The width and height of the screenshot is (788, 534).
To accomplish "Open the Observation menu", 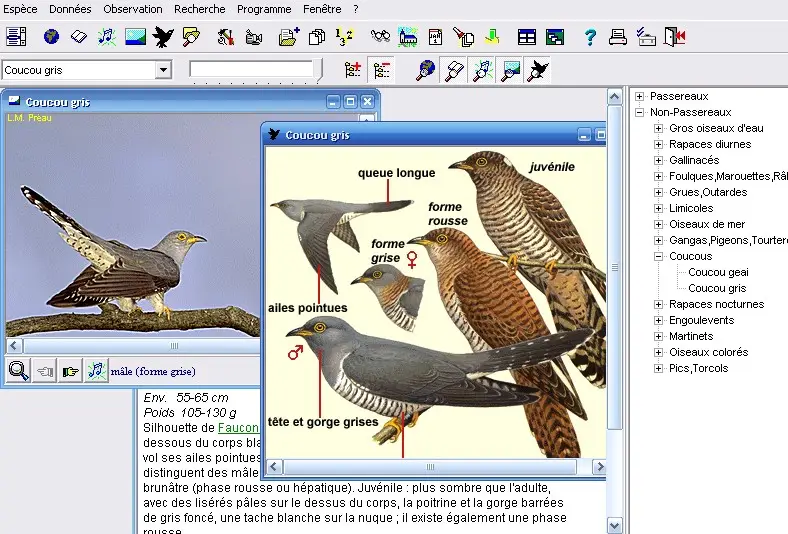I will (132, 9).
